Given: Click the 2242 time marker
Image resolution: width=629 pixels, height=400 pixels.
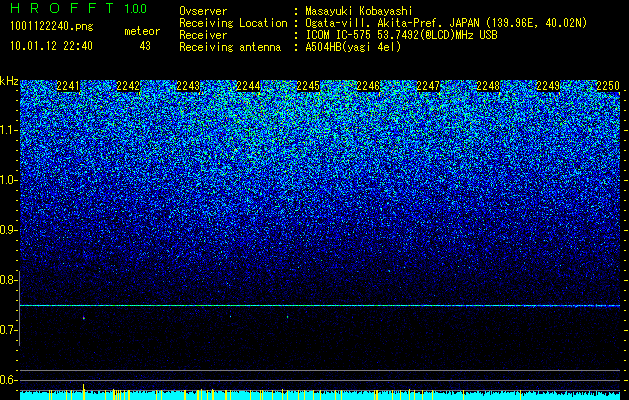Looking at the screenshot, I should click(x=128, y=86).
